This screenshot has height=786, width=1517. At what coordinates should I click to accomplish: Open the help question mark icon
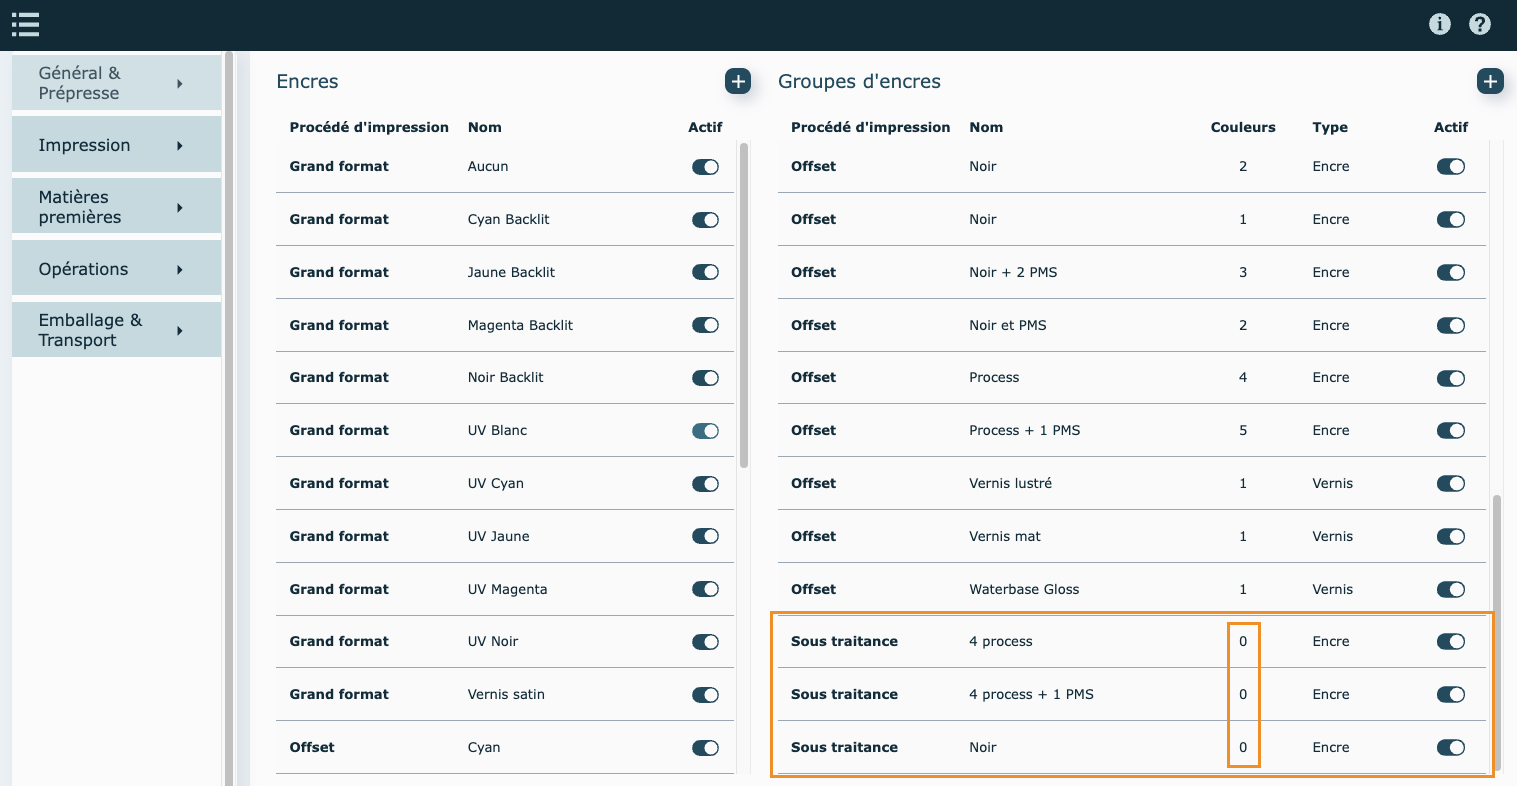pyautogui.click(x=1479, y=24)
